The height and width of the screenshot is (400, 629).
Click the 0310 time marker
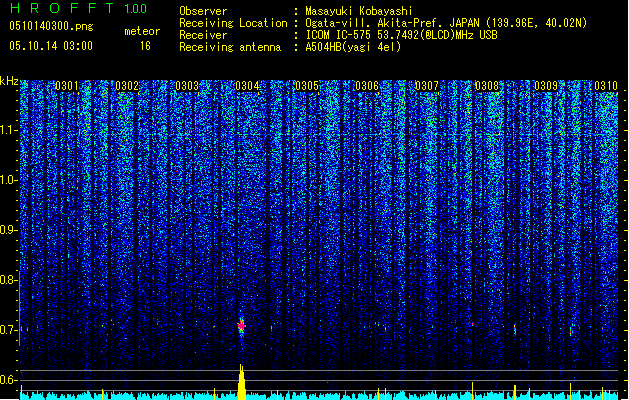tap(606, 86)
